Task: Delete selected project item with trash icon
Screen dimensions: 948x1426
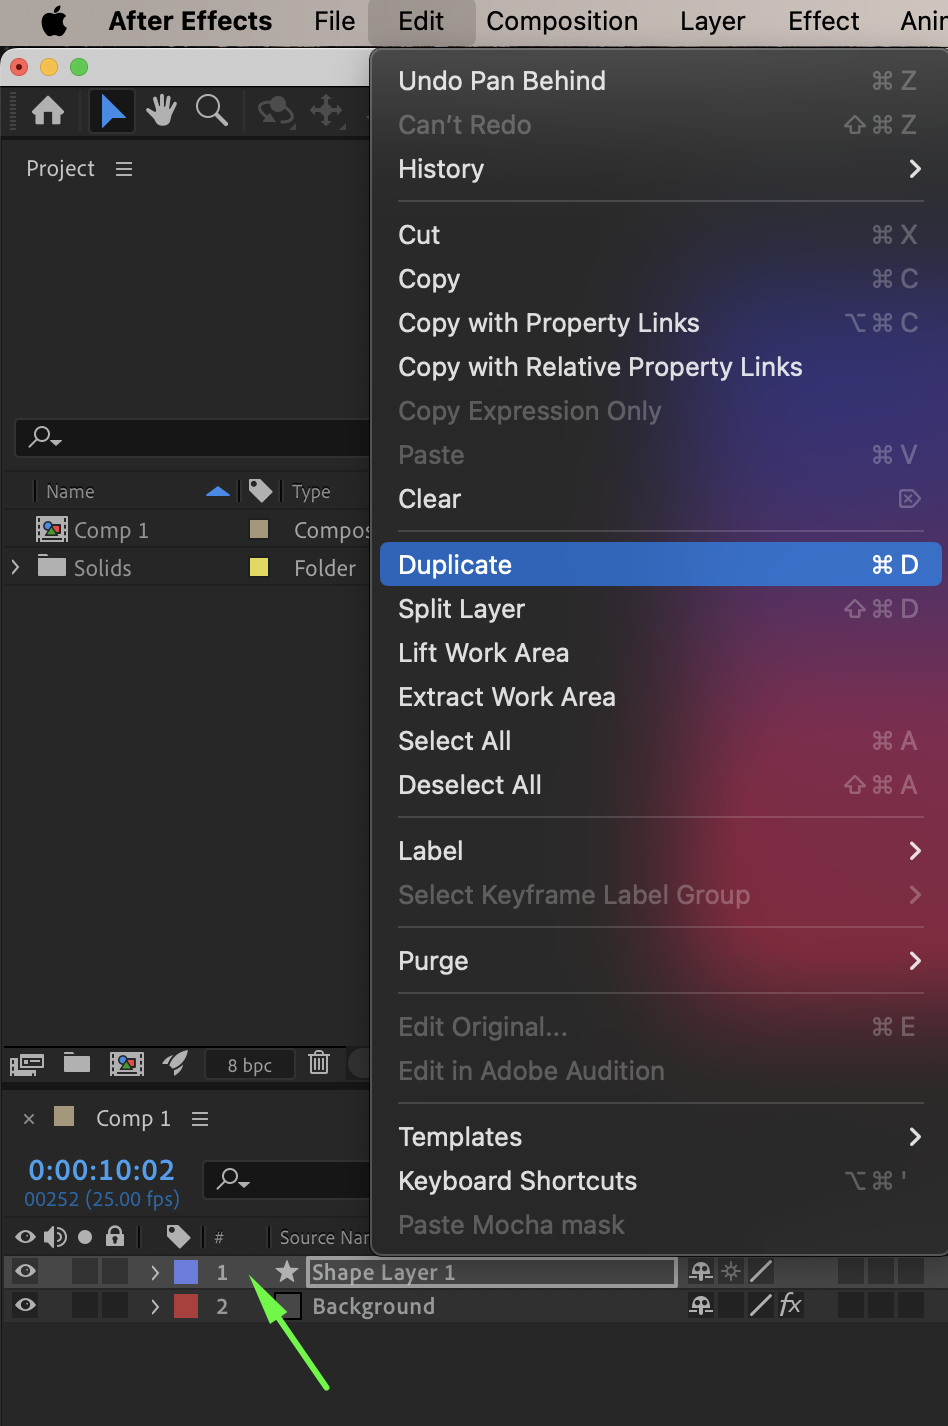Action: click(x=319, y=1063)
